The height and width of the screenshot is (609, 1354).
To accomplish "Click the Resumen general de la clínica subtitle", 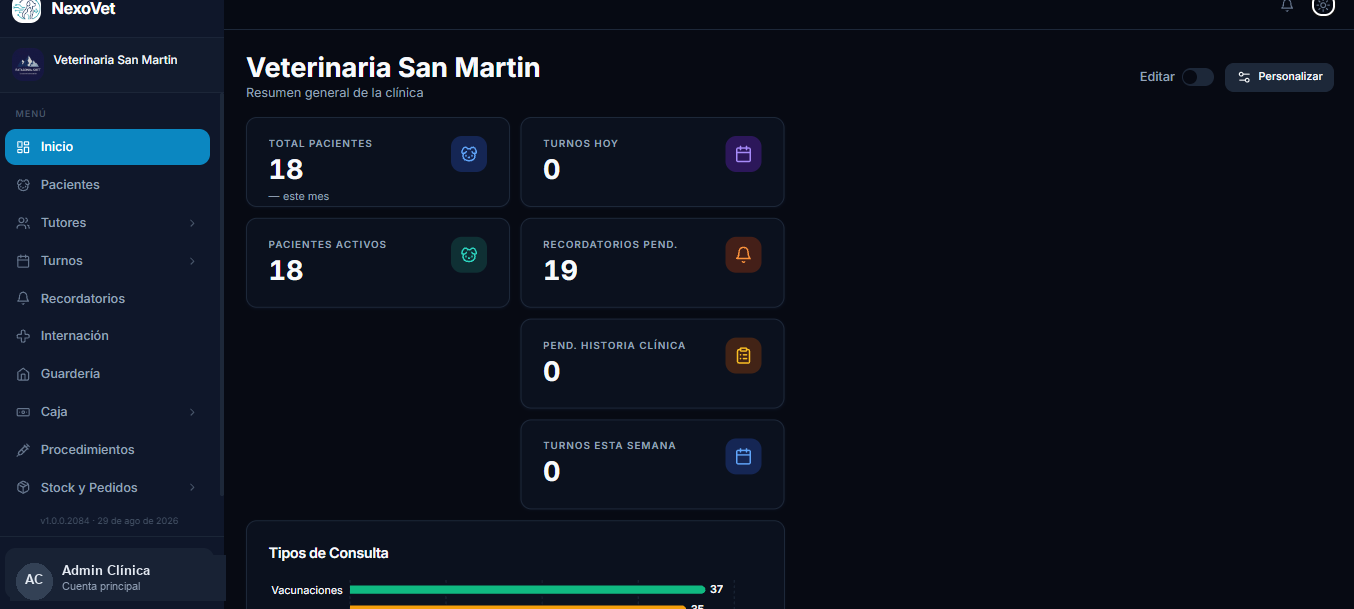I will pyautogui.click(x=334, y=93).
